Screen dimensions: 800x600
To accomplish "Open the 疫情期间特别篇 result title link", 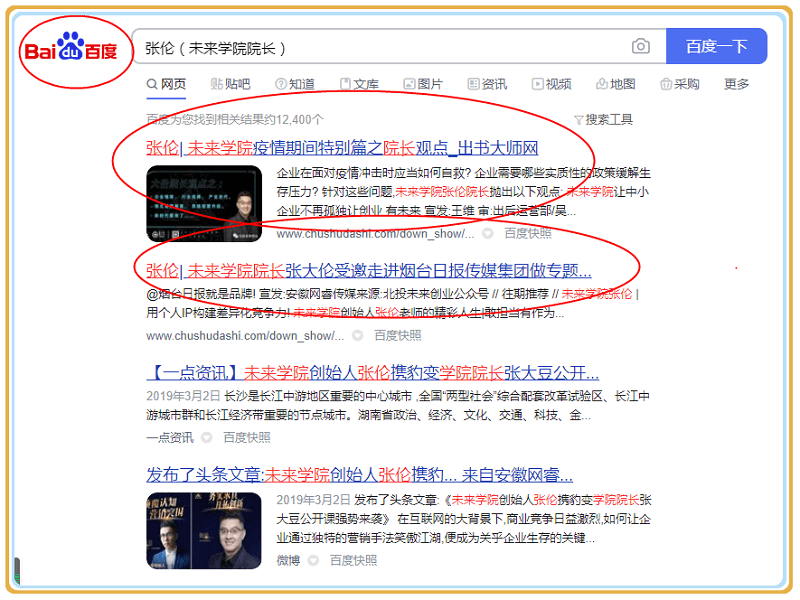I will [342, 148].
